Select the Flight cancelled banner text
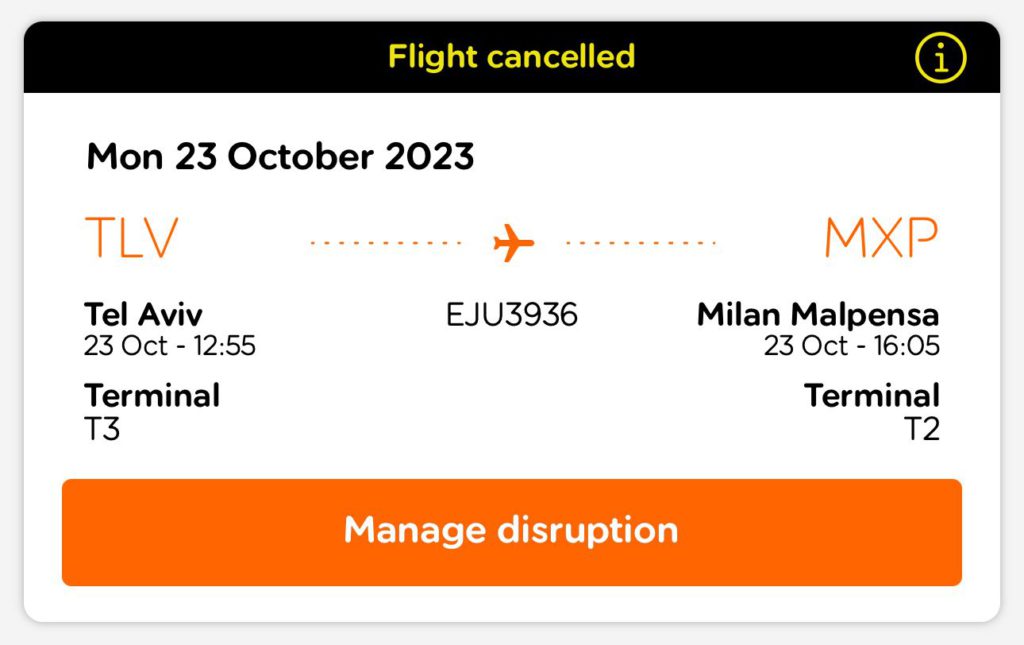The height and width of the screenshot is (645, 1024). click(x=511, y=56)
